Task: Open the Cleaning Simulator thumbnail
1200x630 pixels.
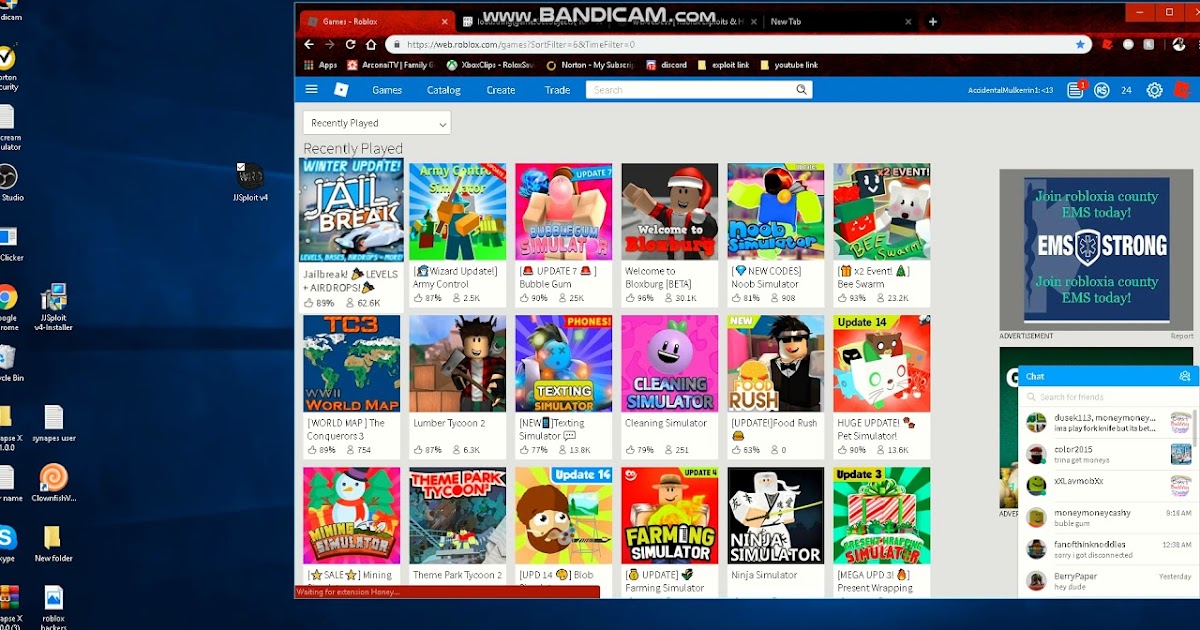Action: (x=670, y=364)
